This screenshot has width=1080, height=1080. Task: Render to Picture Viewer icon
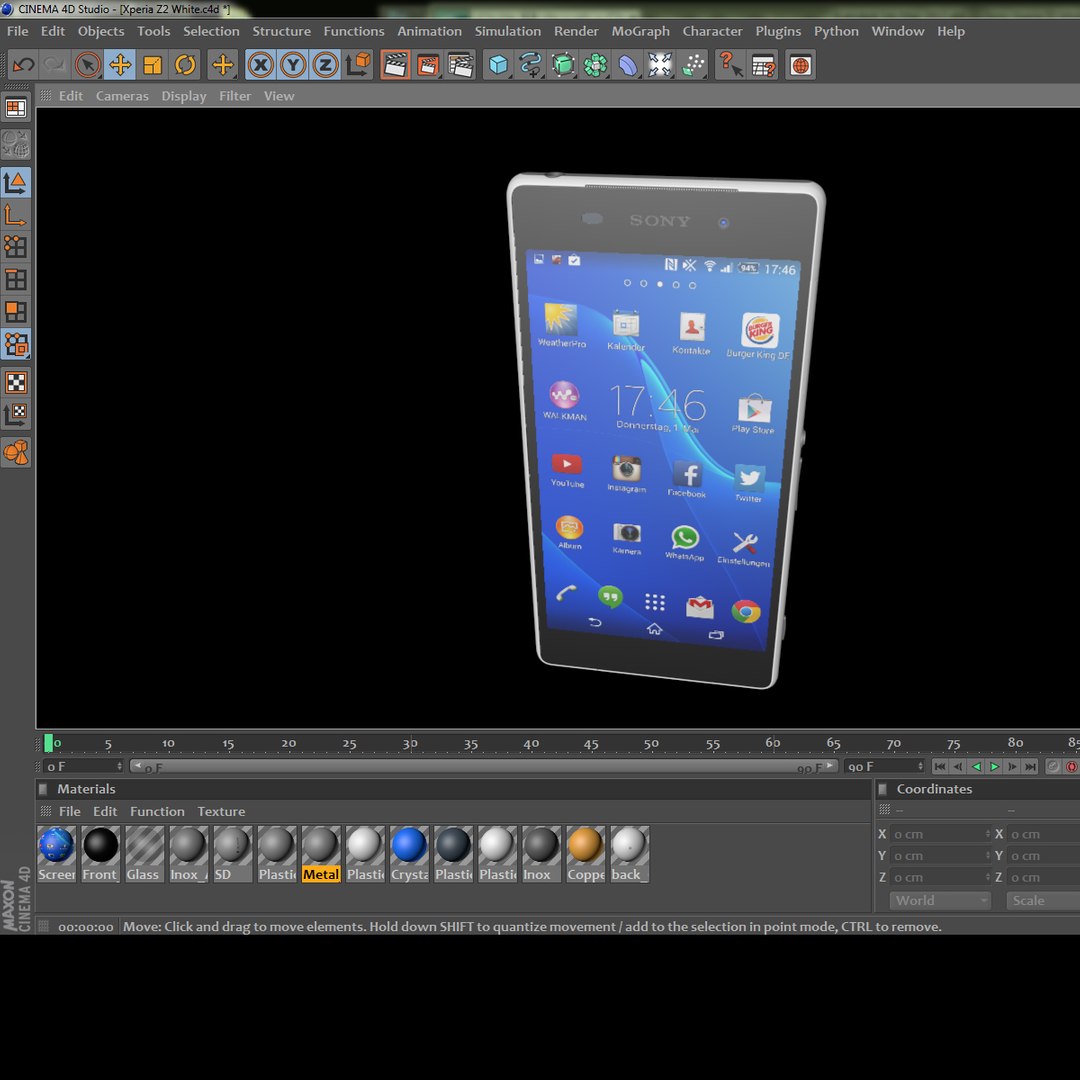(428, 65)
